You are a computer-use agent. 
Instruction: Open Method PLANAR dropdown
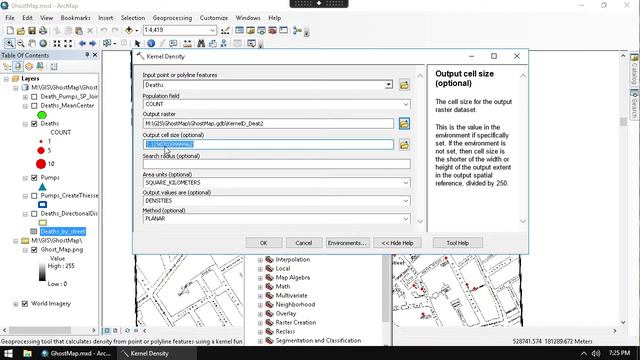pos(406,219)
